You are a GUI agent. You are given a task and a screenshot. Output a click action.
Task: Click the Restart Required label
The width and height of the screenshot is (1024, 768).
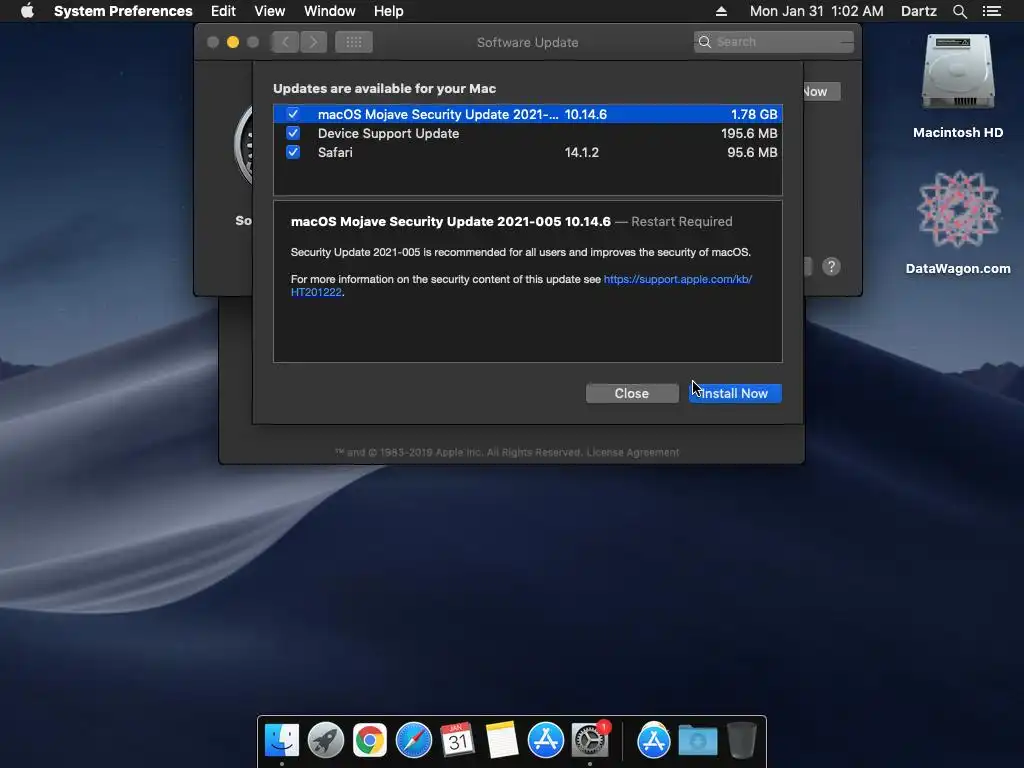click(x=682, y=221)
